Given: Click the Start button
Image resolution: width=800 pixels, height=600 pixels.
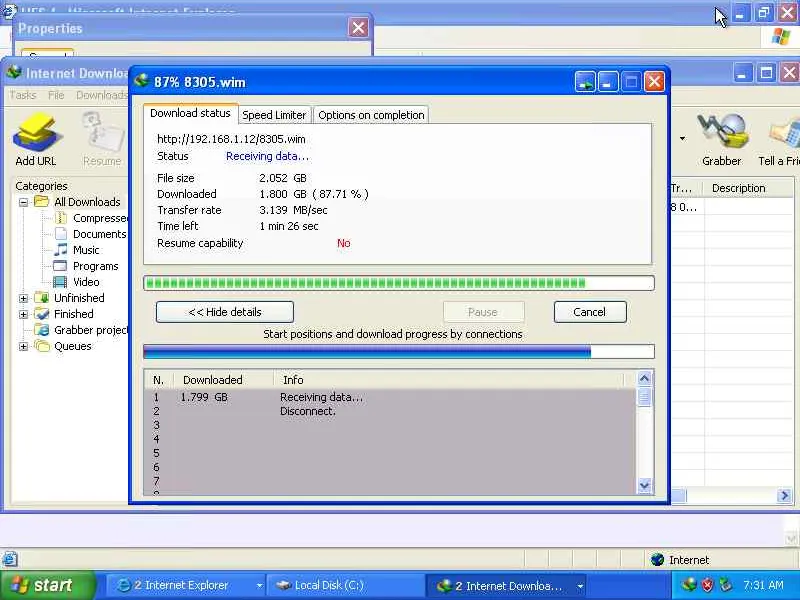Looking at the screenshot, I should click(47, 585).
